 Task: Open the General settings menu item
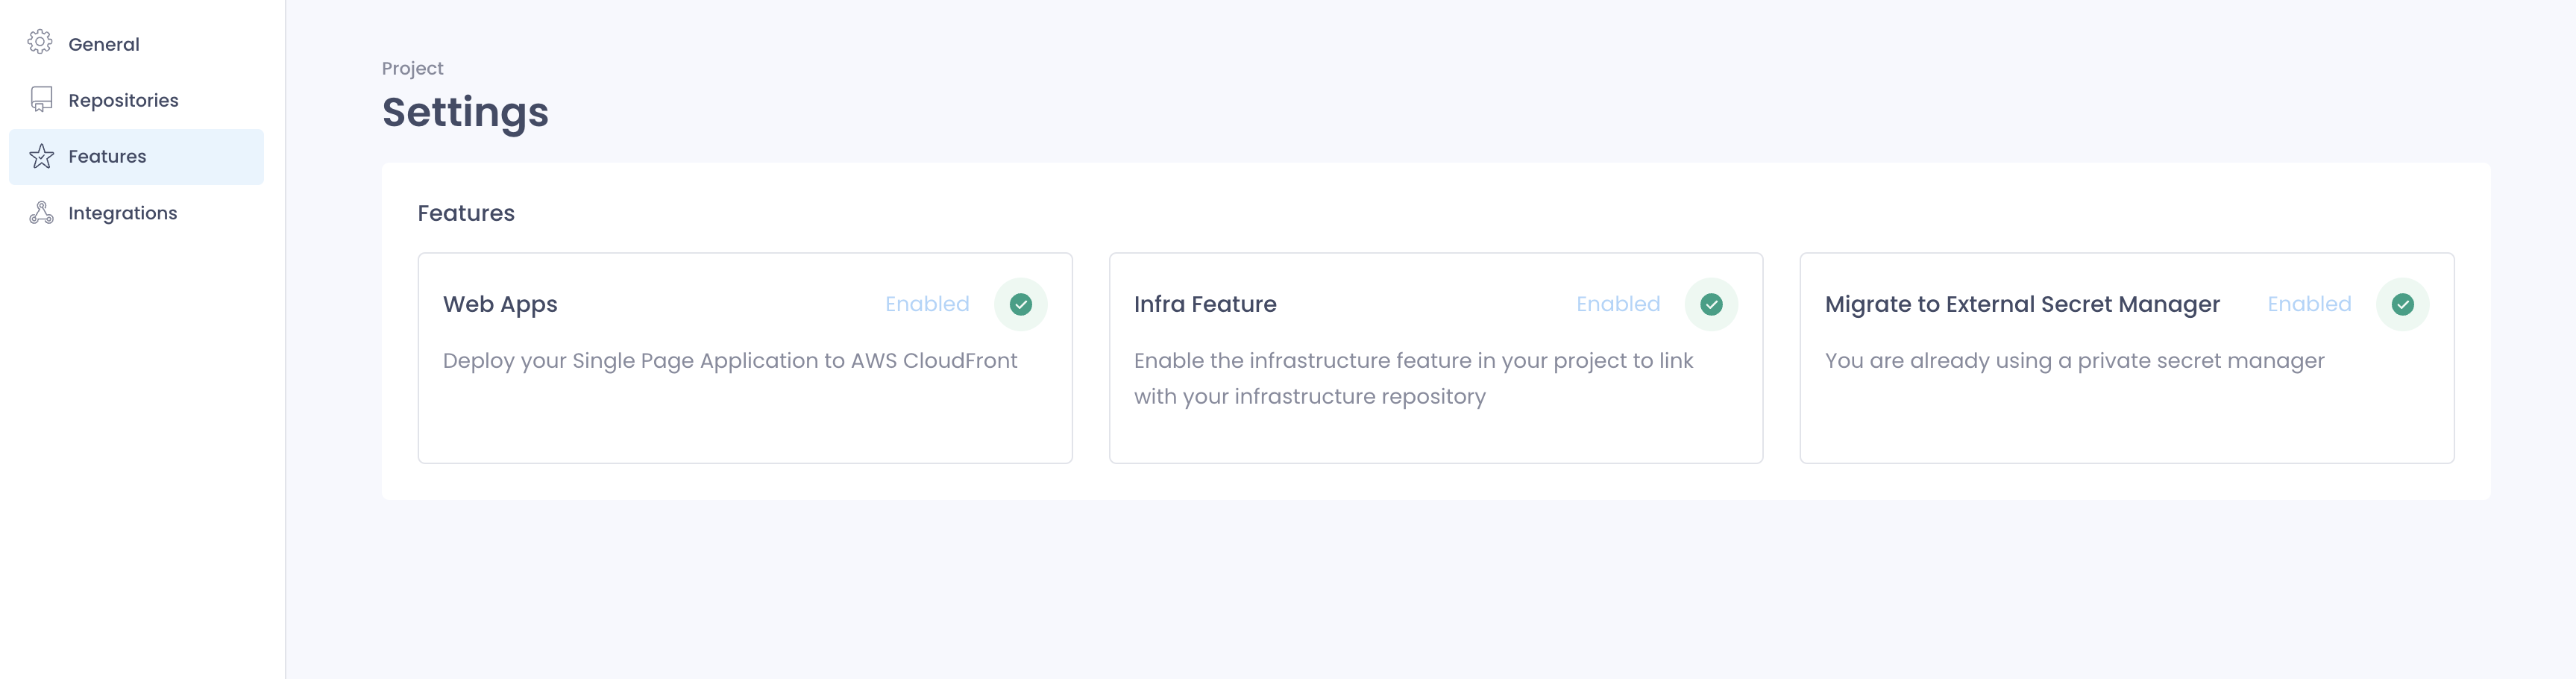(x=136, y=44)
